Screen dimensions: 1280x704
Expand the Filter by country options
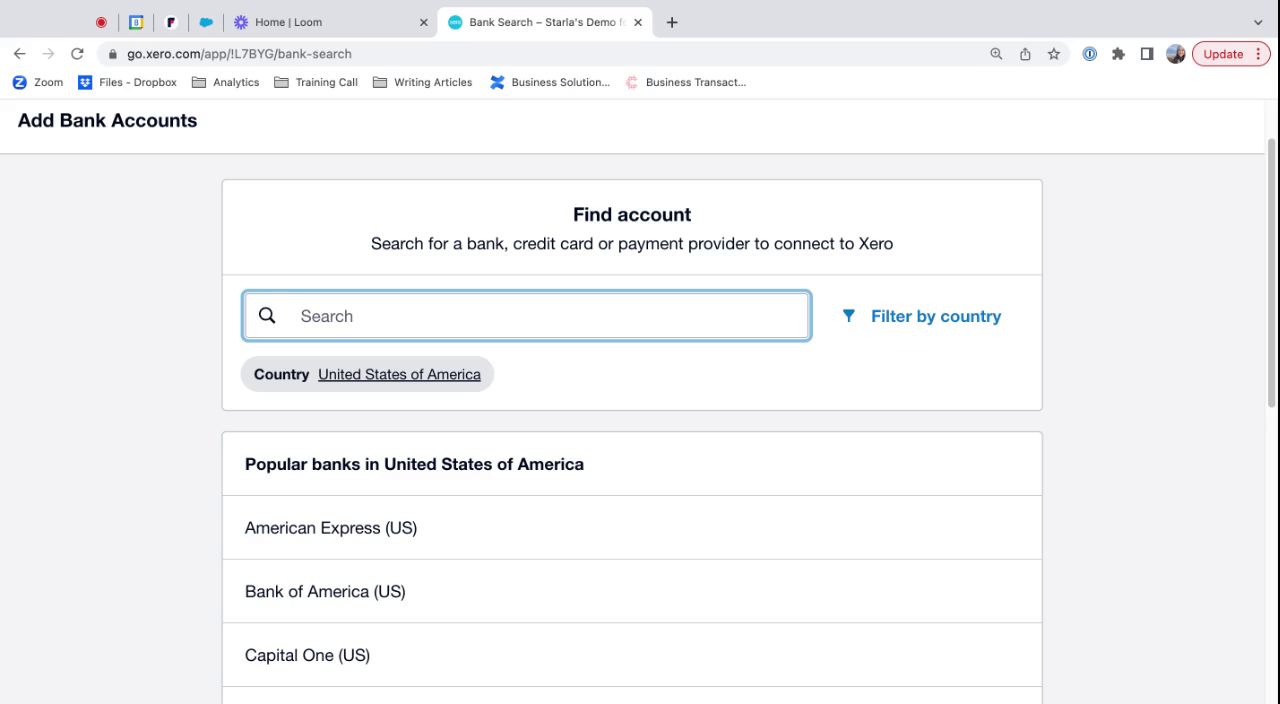pyautogui.click(x=919, y=316)
